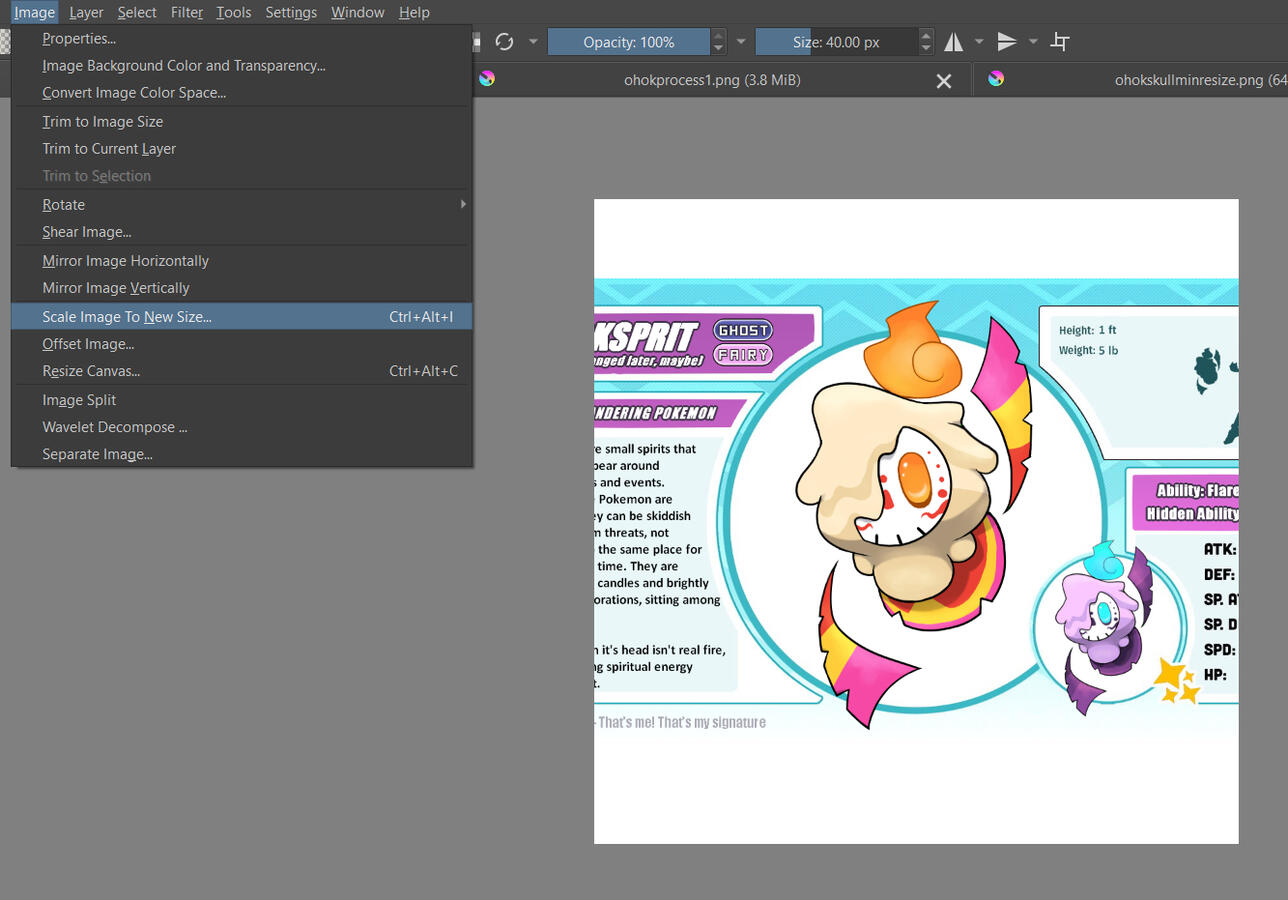
Task: Click the Krita icon on ohokskullminresize.png tab
Action: tap(996, 79)
